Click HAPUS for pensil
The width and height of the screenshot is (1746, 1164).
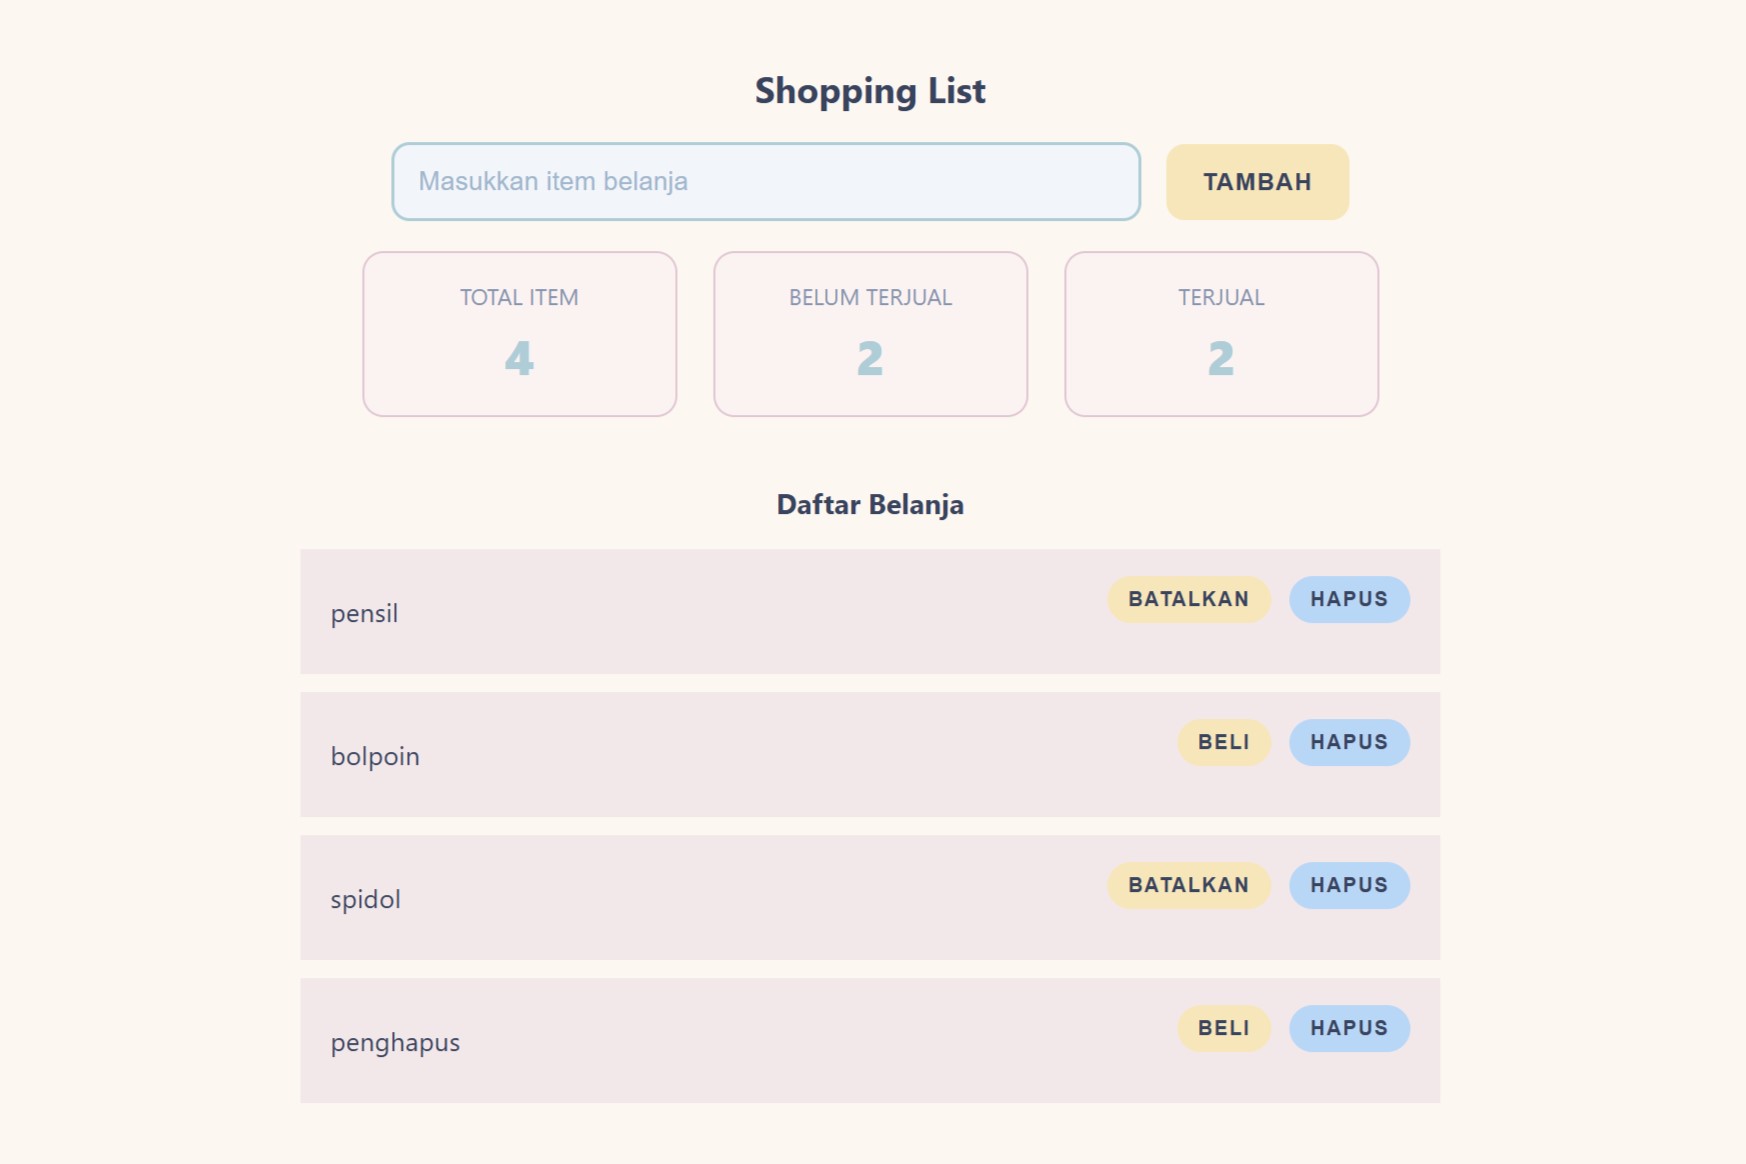tap(1349, 599)
